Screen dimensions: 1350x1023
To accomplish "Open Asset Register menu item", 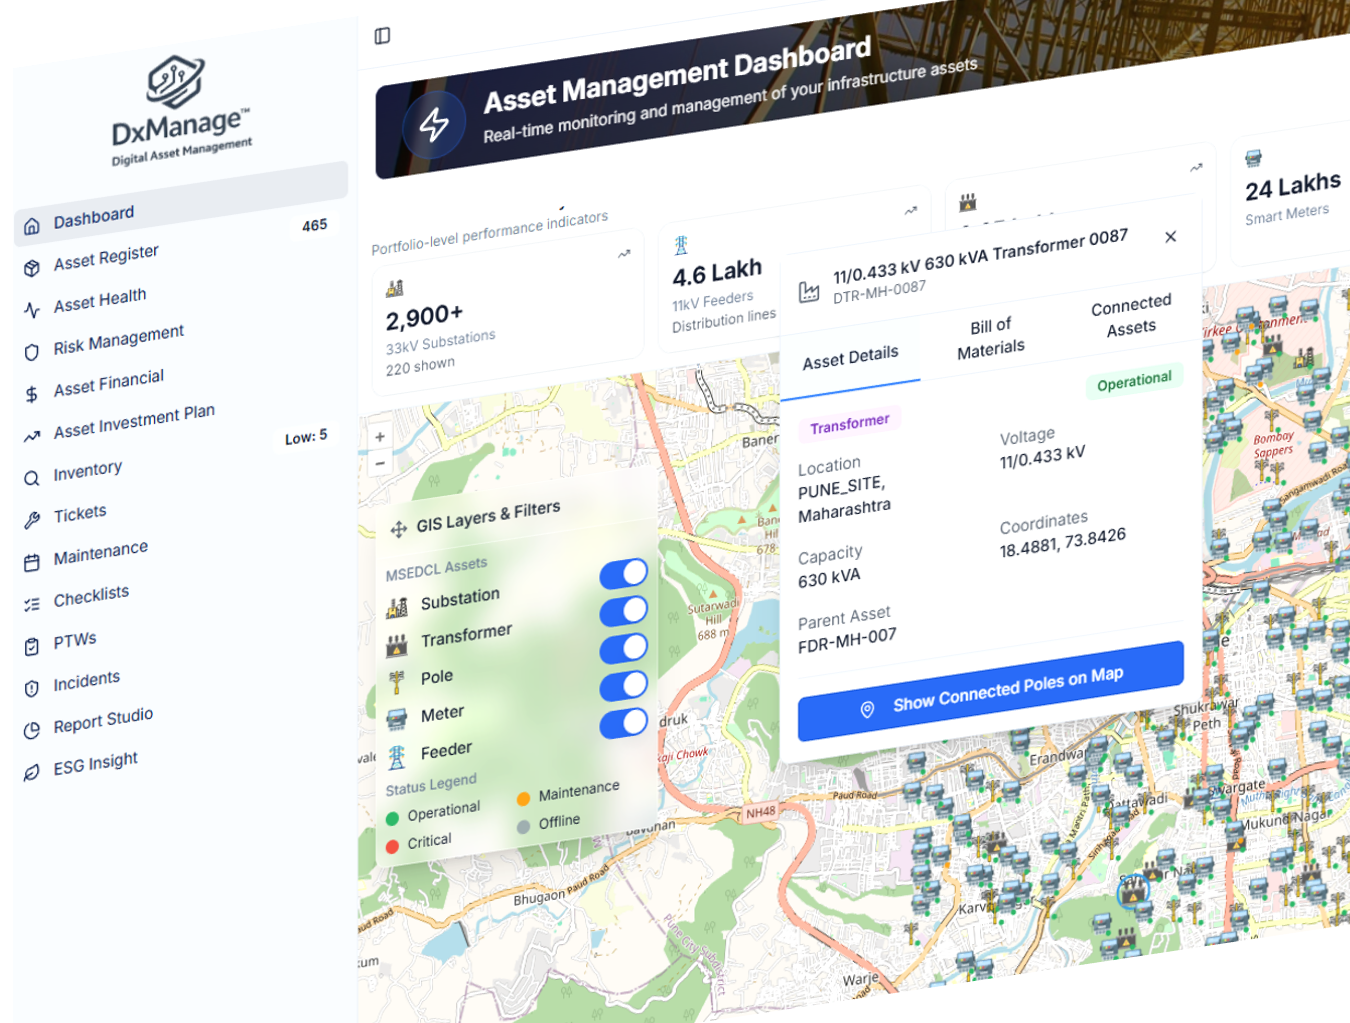I will coord(106,258).
